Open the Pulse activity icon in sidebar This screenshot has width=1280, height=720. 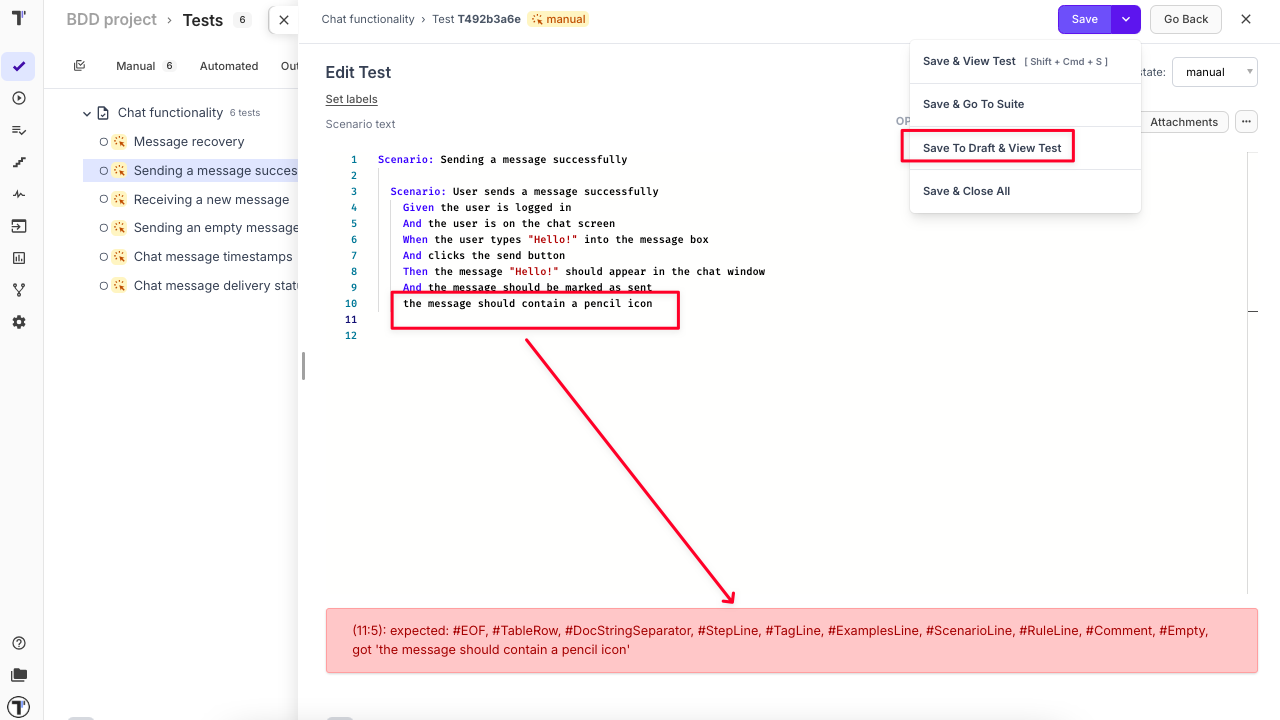[x=20, y=193]
